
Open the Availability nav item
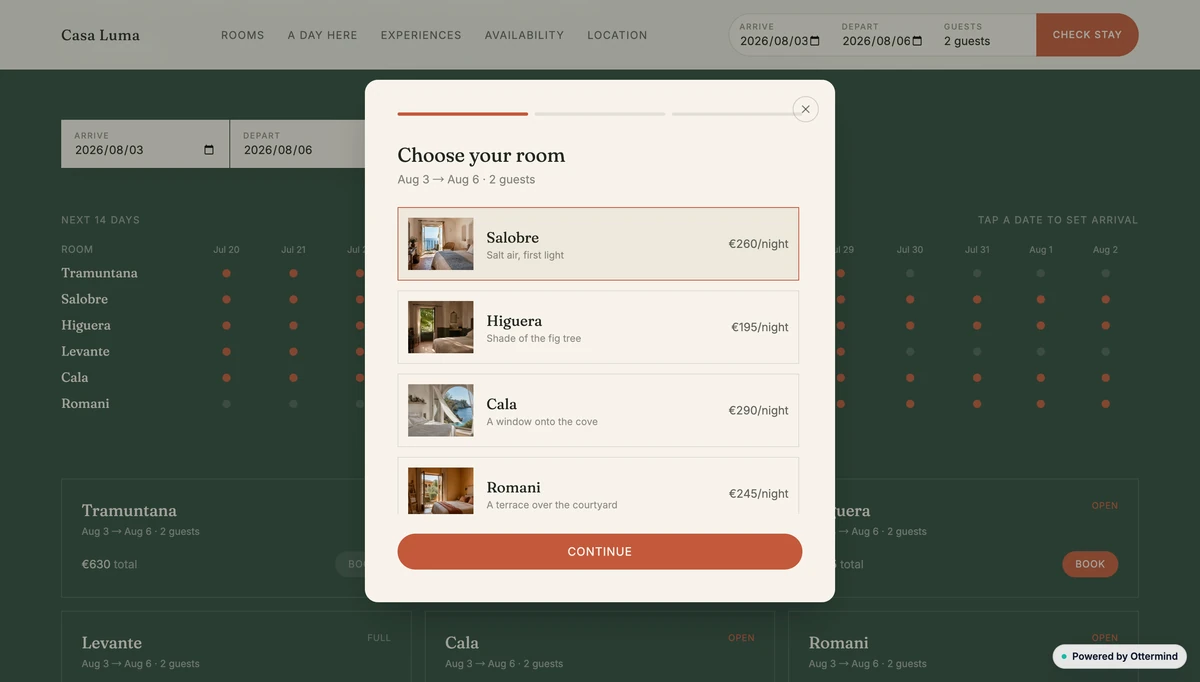[x=524, y=35]
